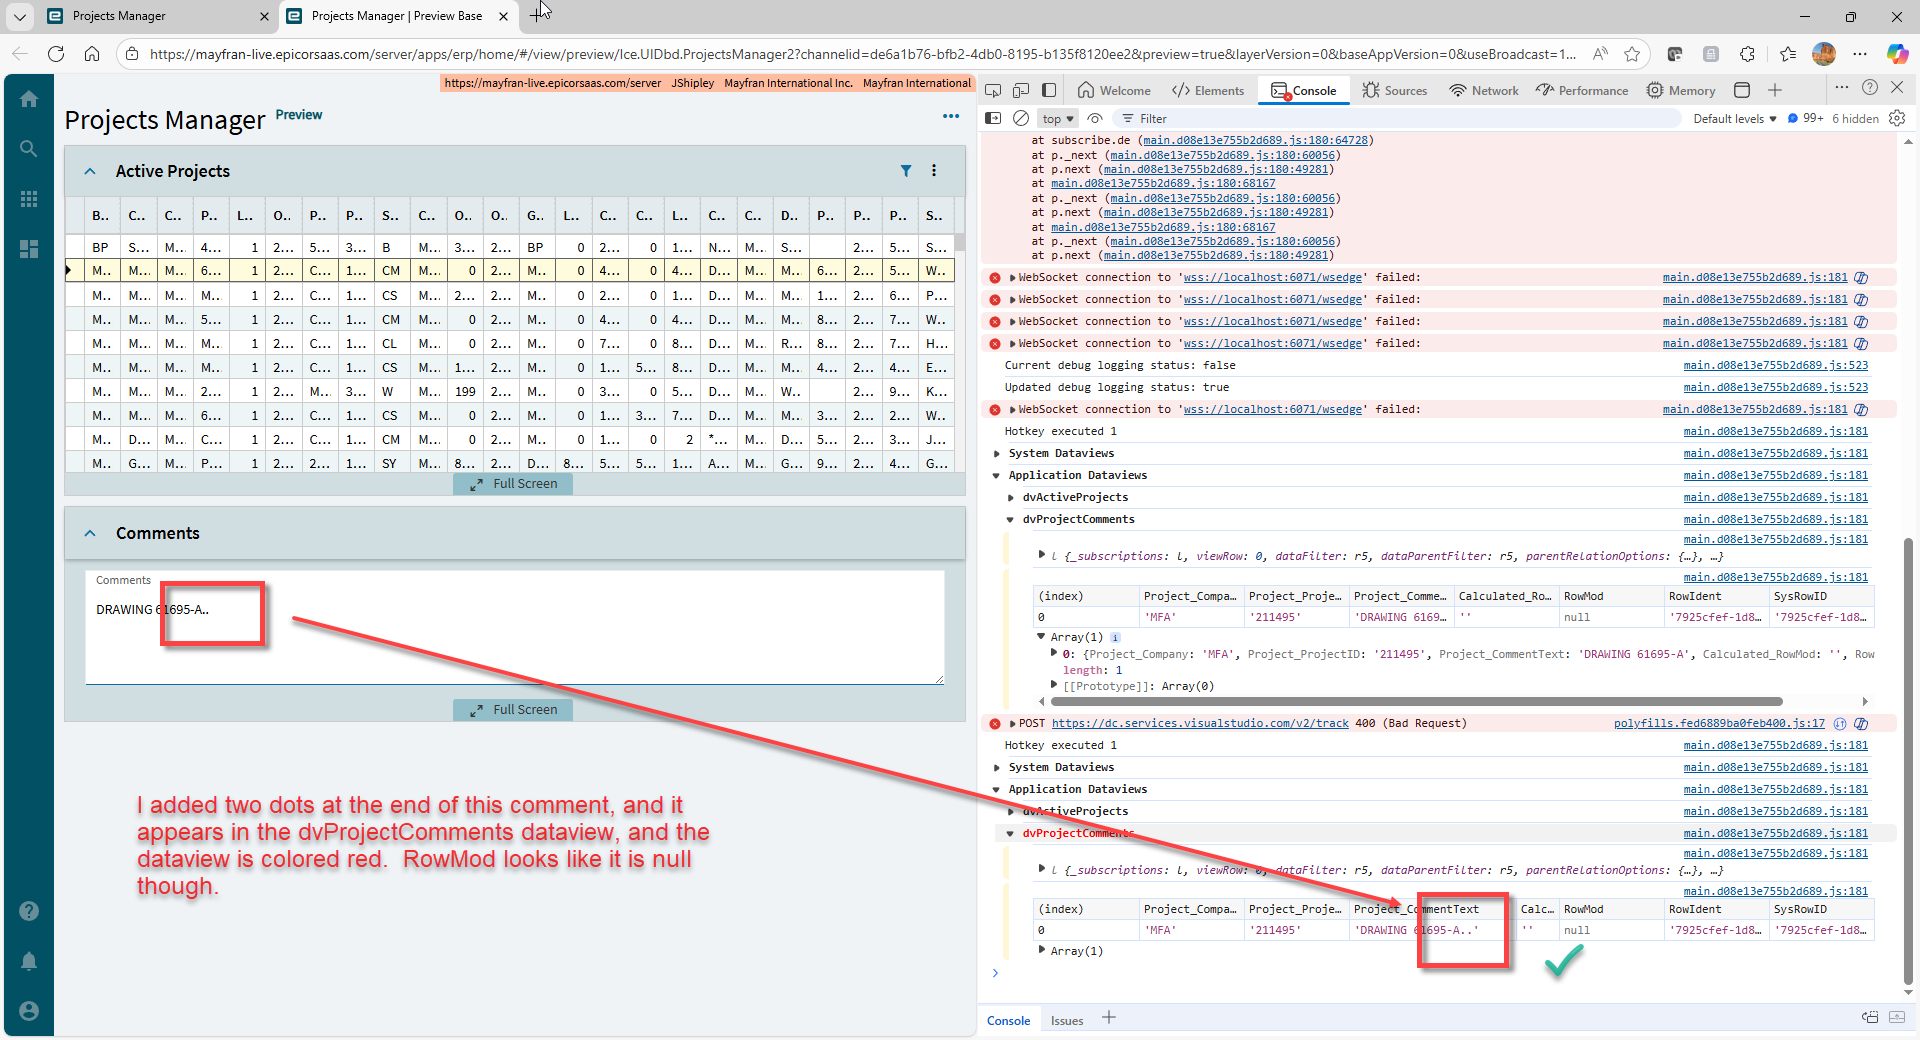Image resolution: width=1920 pixels, height=1040 pixels.
Task: Toggle the console sidebar panel
Action: 993,118
